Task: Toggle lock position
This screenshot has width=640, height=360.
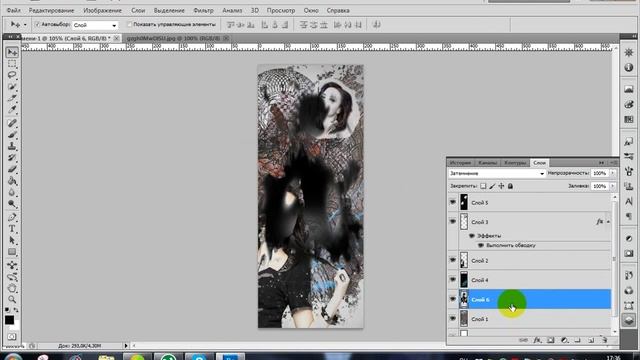Action: point(501,186)
